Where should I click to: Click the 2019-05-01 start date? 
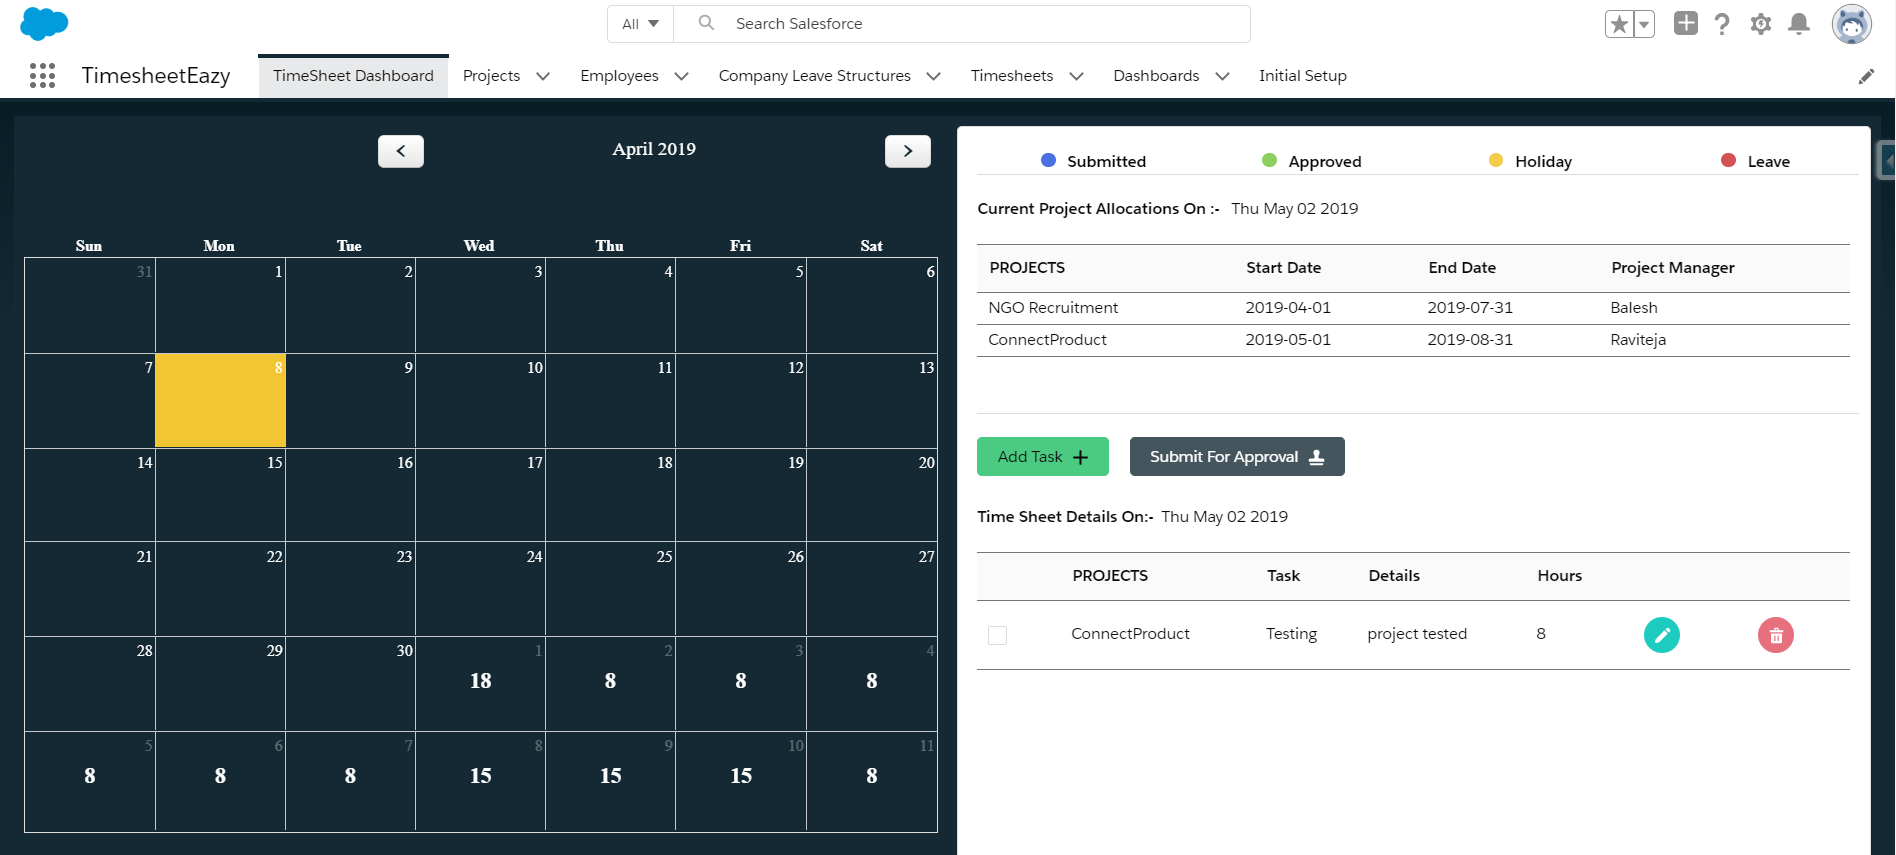[1288, 340]
